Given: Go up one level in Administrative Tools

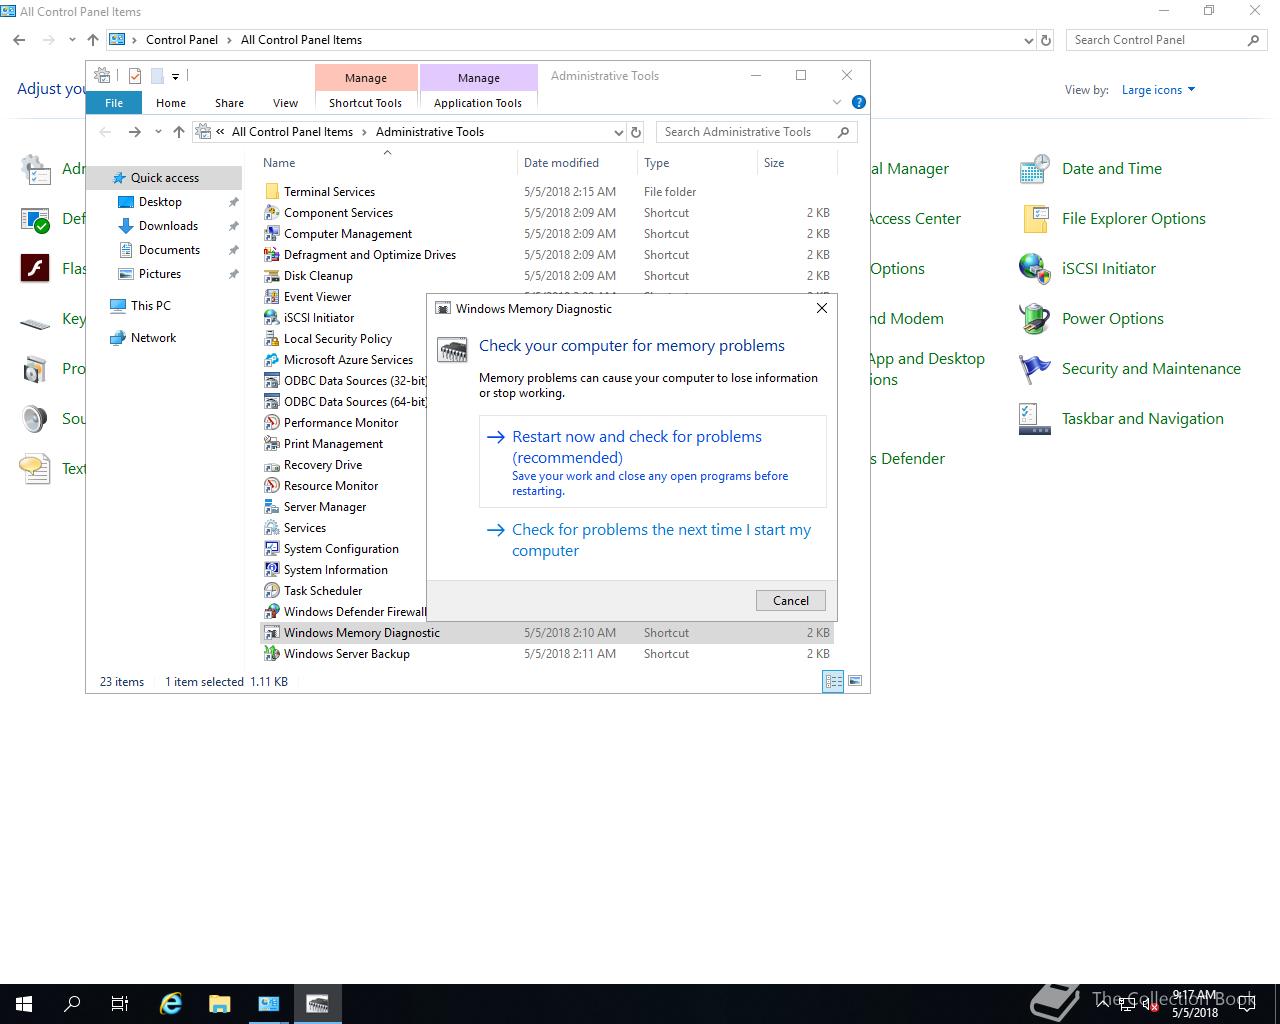Looking at the screenshot, I should coord(179,132).
